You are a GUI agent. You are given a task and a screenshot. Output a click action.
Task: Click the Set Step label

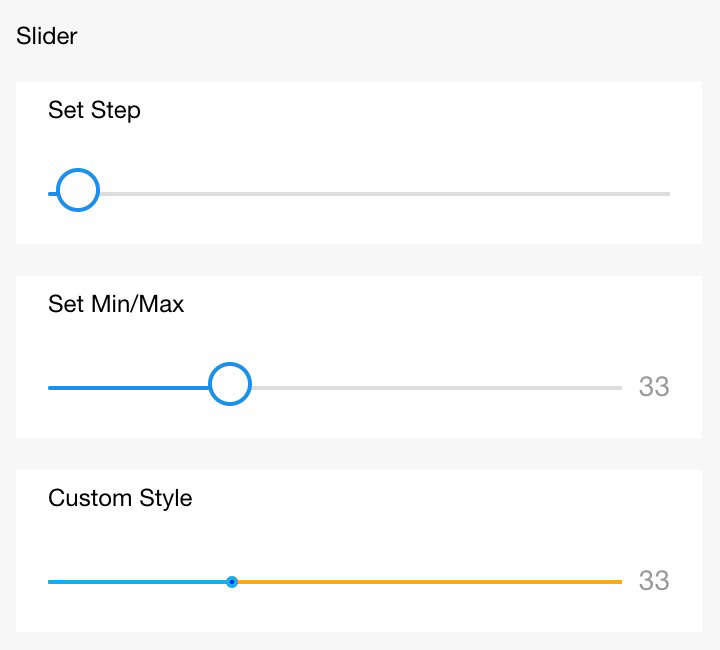pos(94,110)
